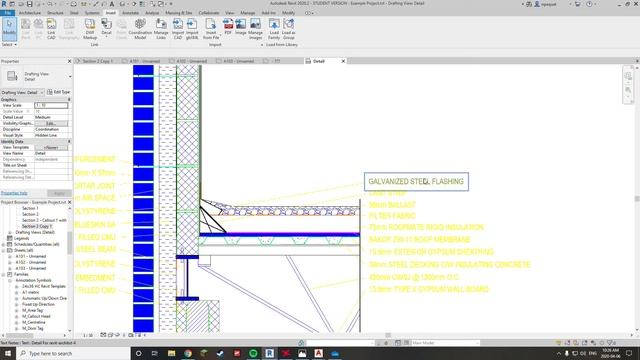Click the Windows search box

[73, 353]
